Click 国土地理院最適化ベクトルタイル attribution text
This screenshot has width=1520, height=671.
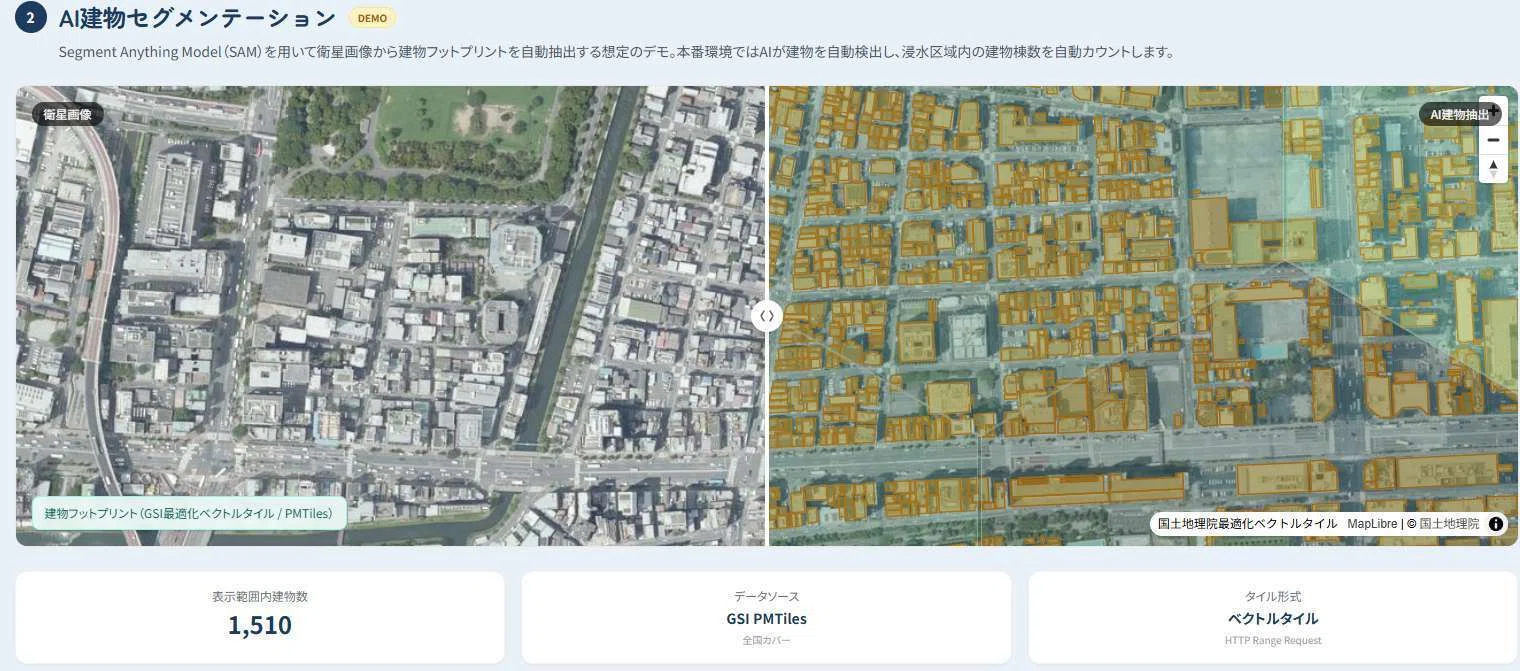coord(1247,524)
